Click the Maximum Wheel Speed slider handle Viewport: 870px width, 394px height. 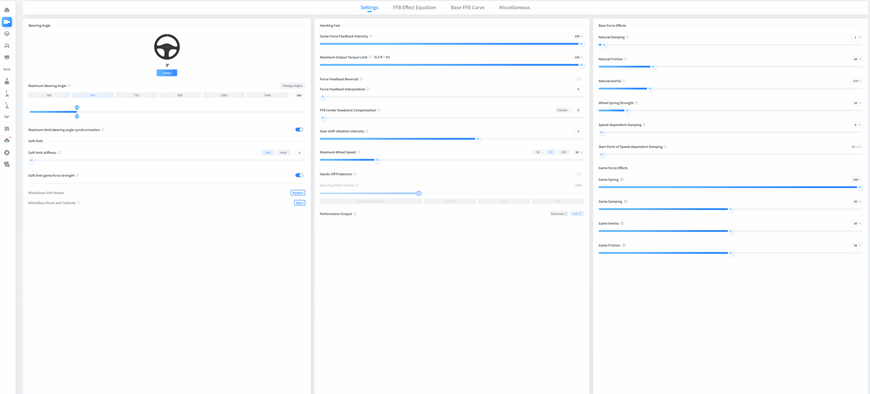coord(377,160)
